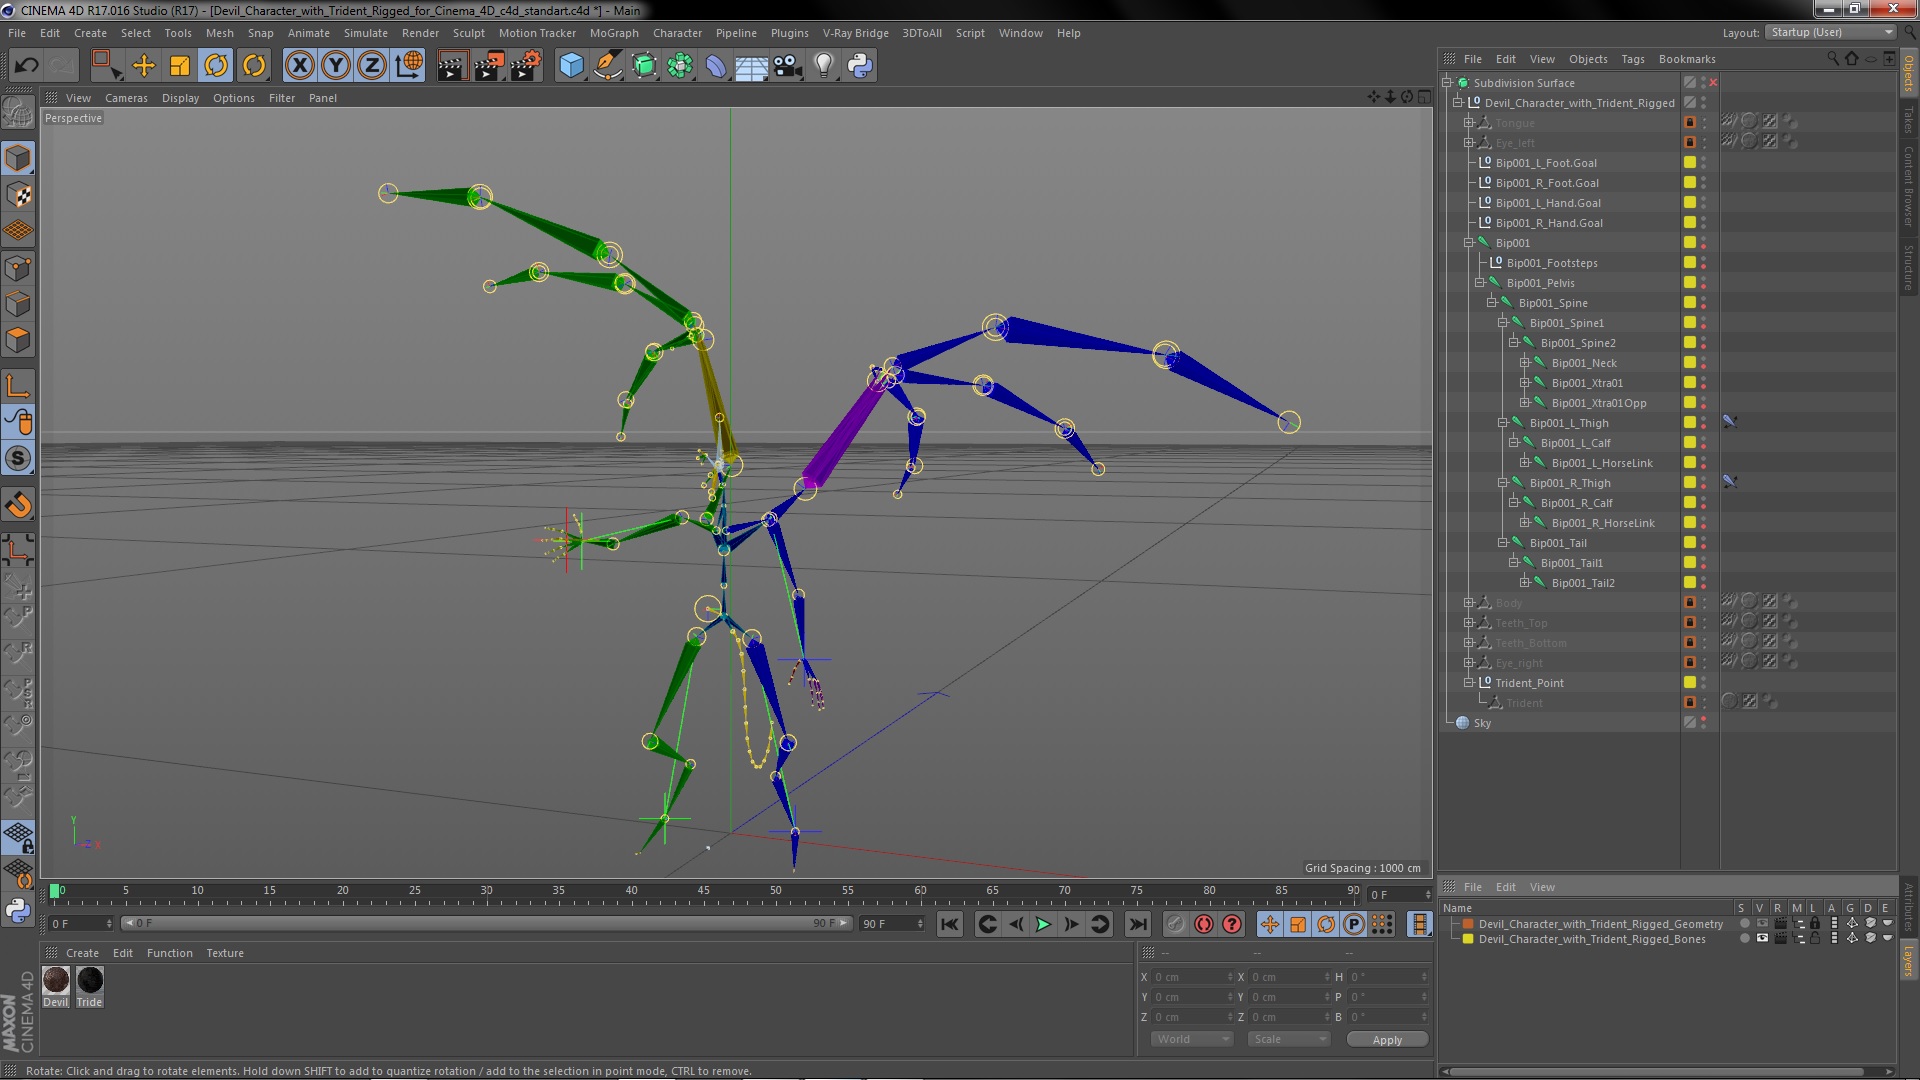Click the Go to Start button
Viewport: 1920px width, 1080px height.
[x=950, y=924]
